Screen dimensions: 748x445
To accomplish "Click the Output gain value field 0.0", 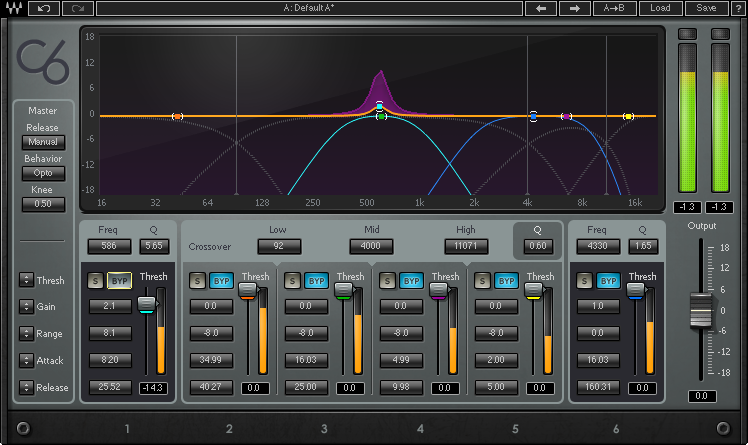I will point(702,396).
